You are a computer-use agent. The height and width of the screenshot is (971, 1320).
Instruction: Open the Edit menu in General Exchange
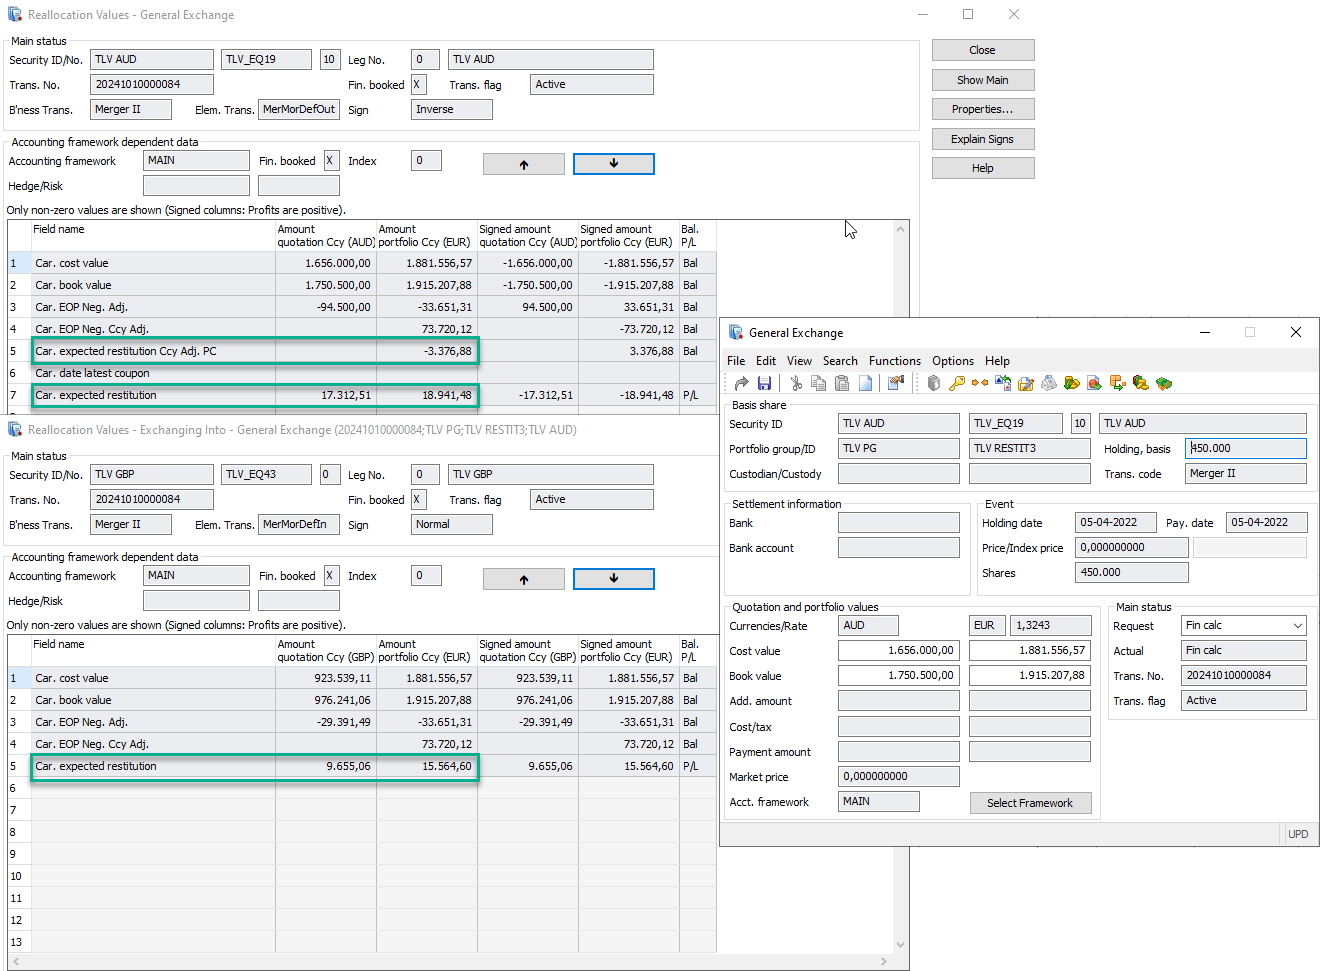coord(766,361)
